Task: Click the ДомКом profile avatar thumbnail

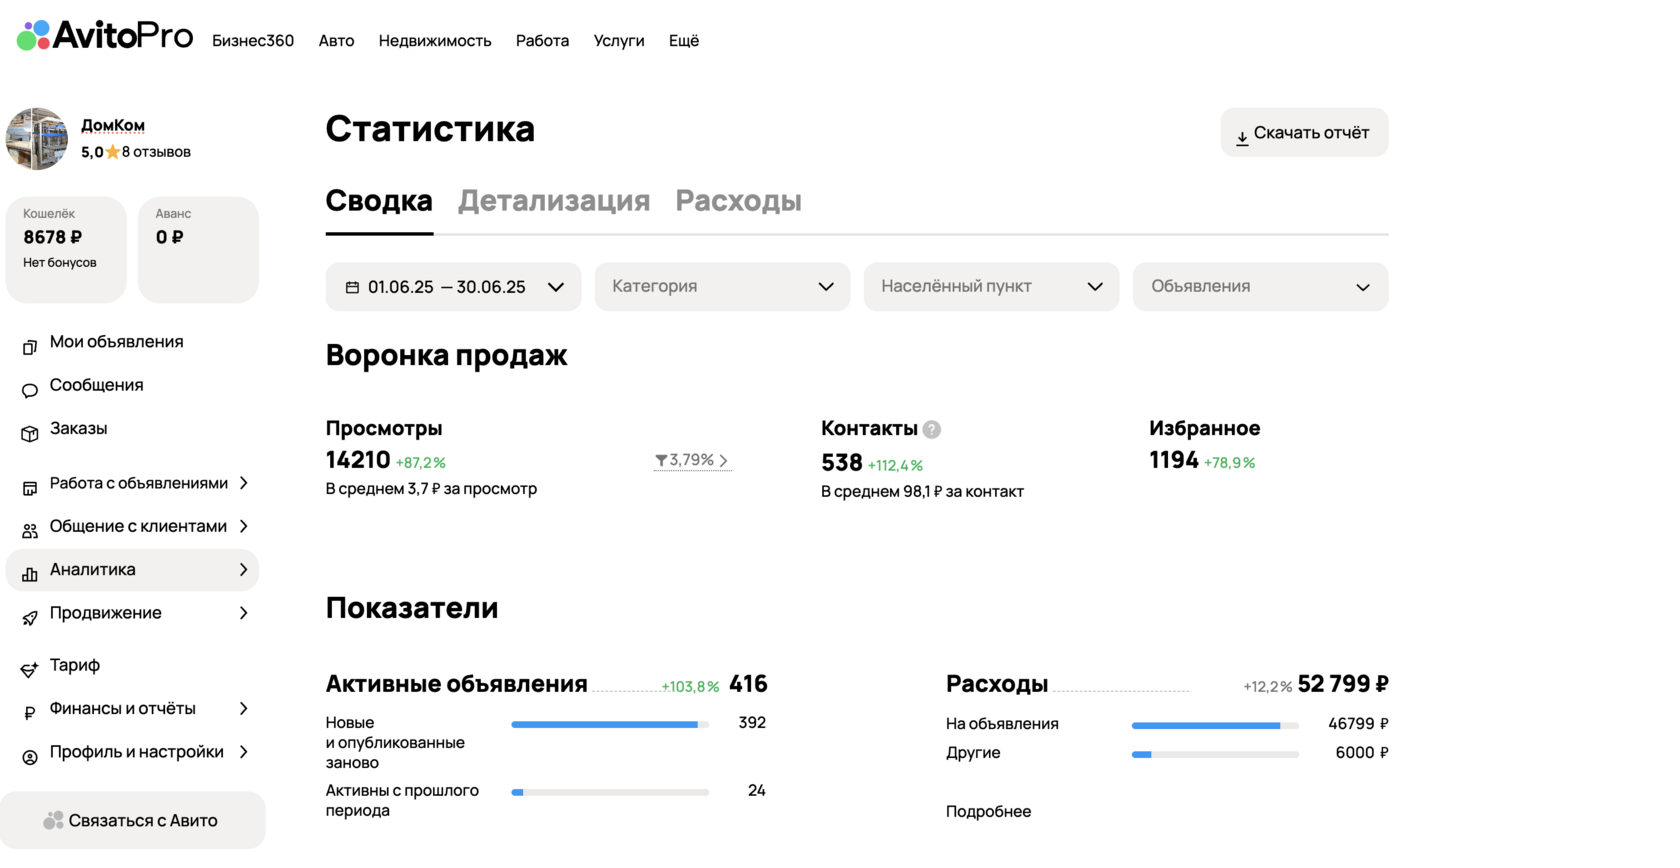Action: pos(37,139)
